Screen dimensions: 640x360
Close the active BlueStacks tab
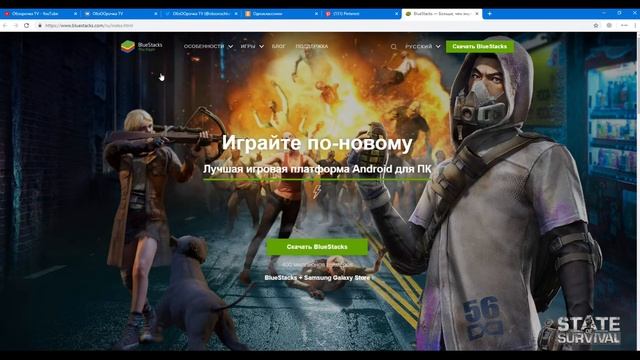coord(477,13)
